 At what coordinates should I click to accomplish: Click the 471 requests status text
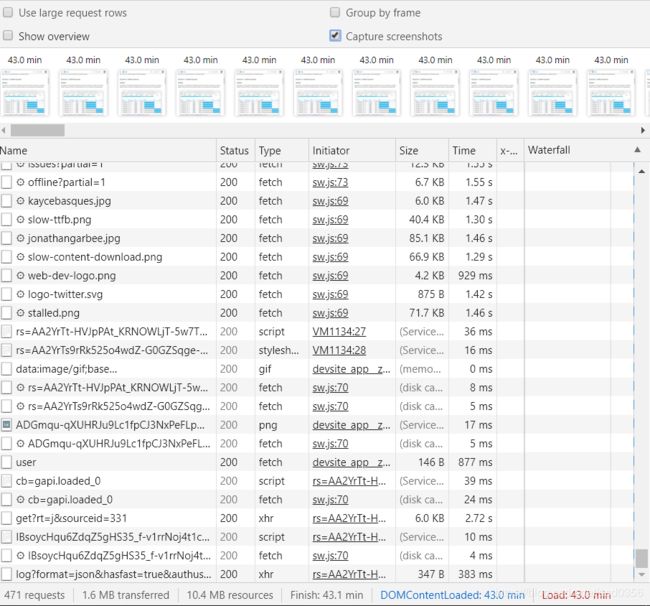(x=34, y=595)
